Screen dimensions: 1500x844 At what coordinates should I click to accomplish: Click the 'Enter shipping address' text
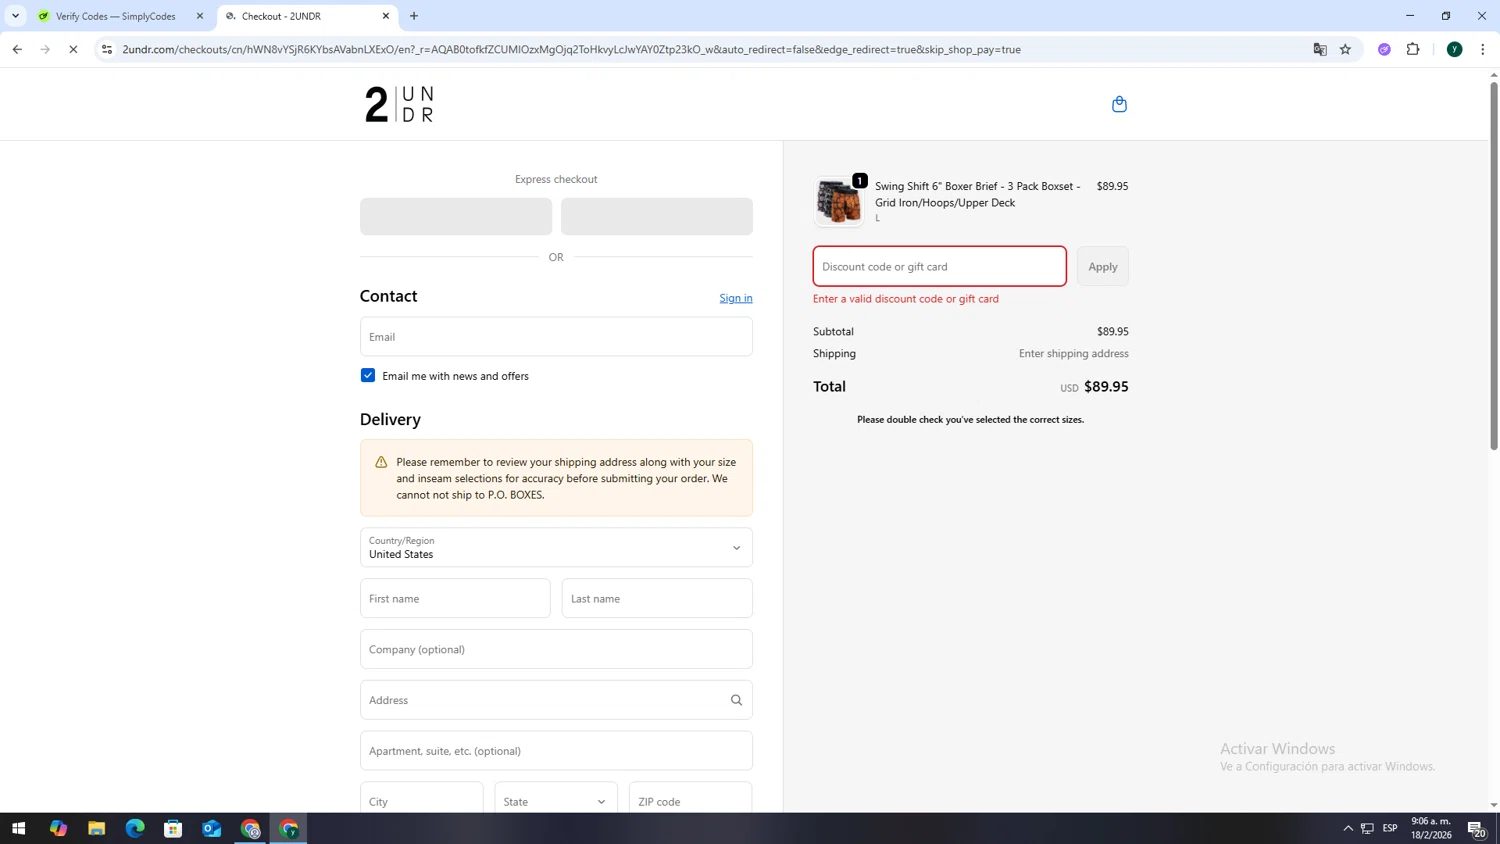click(1074, 353)
